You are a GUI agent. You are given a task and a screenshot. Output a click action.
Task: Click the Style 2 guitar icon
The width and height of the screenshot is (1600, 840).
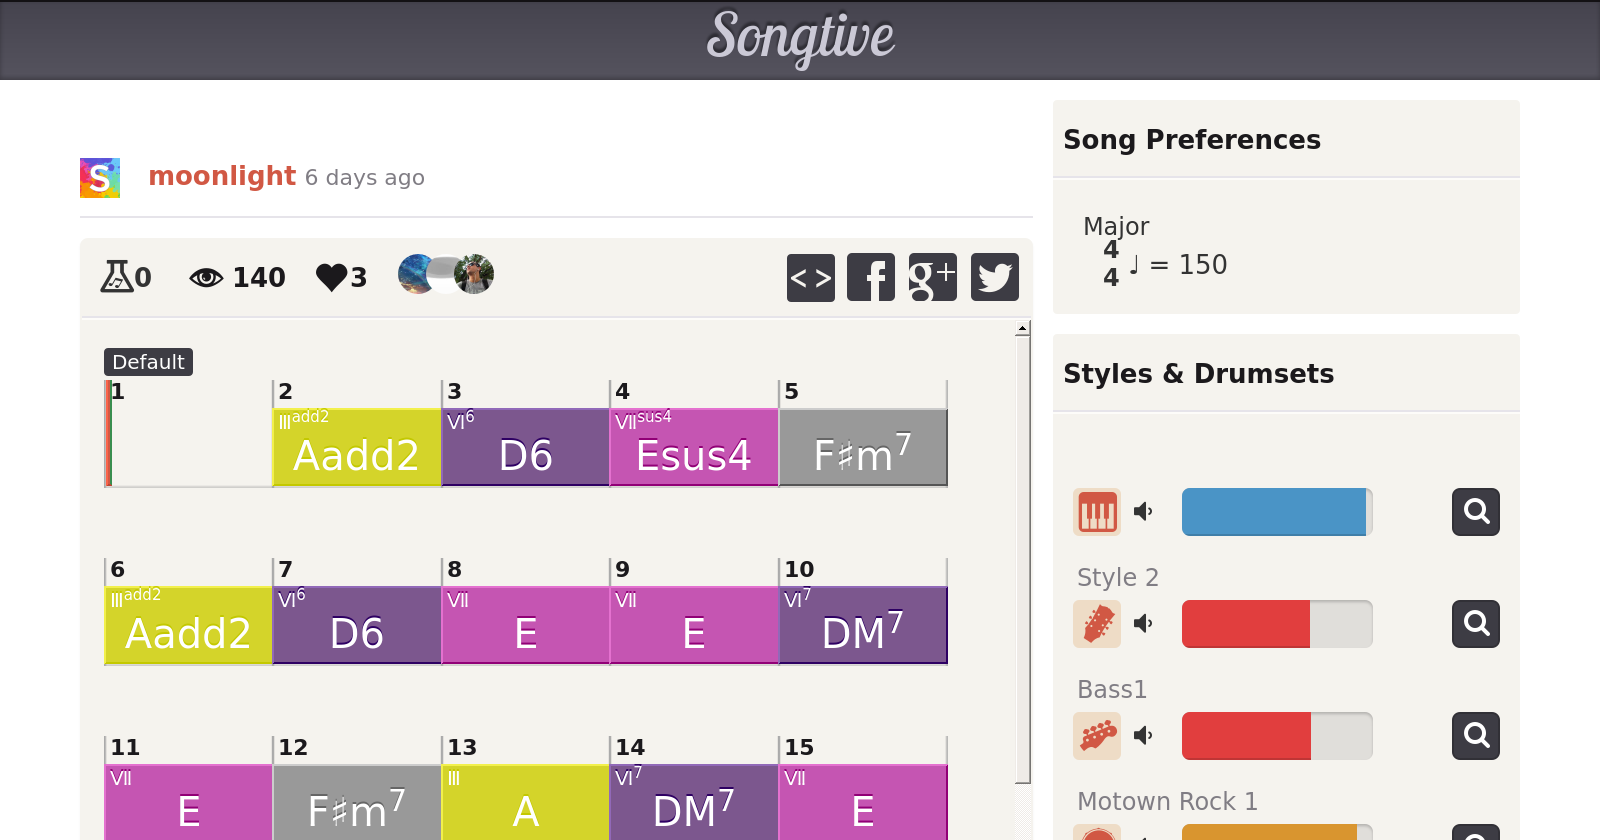tap(1097, 624)
